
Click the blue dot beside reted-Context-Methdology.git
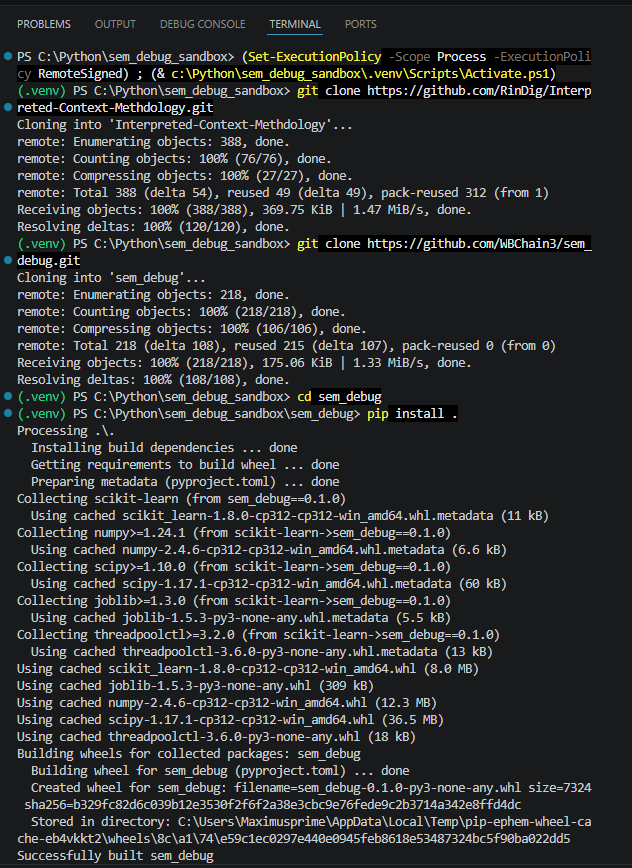8,107
